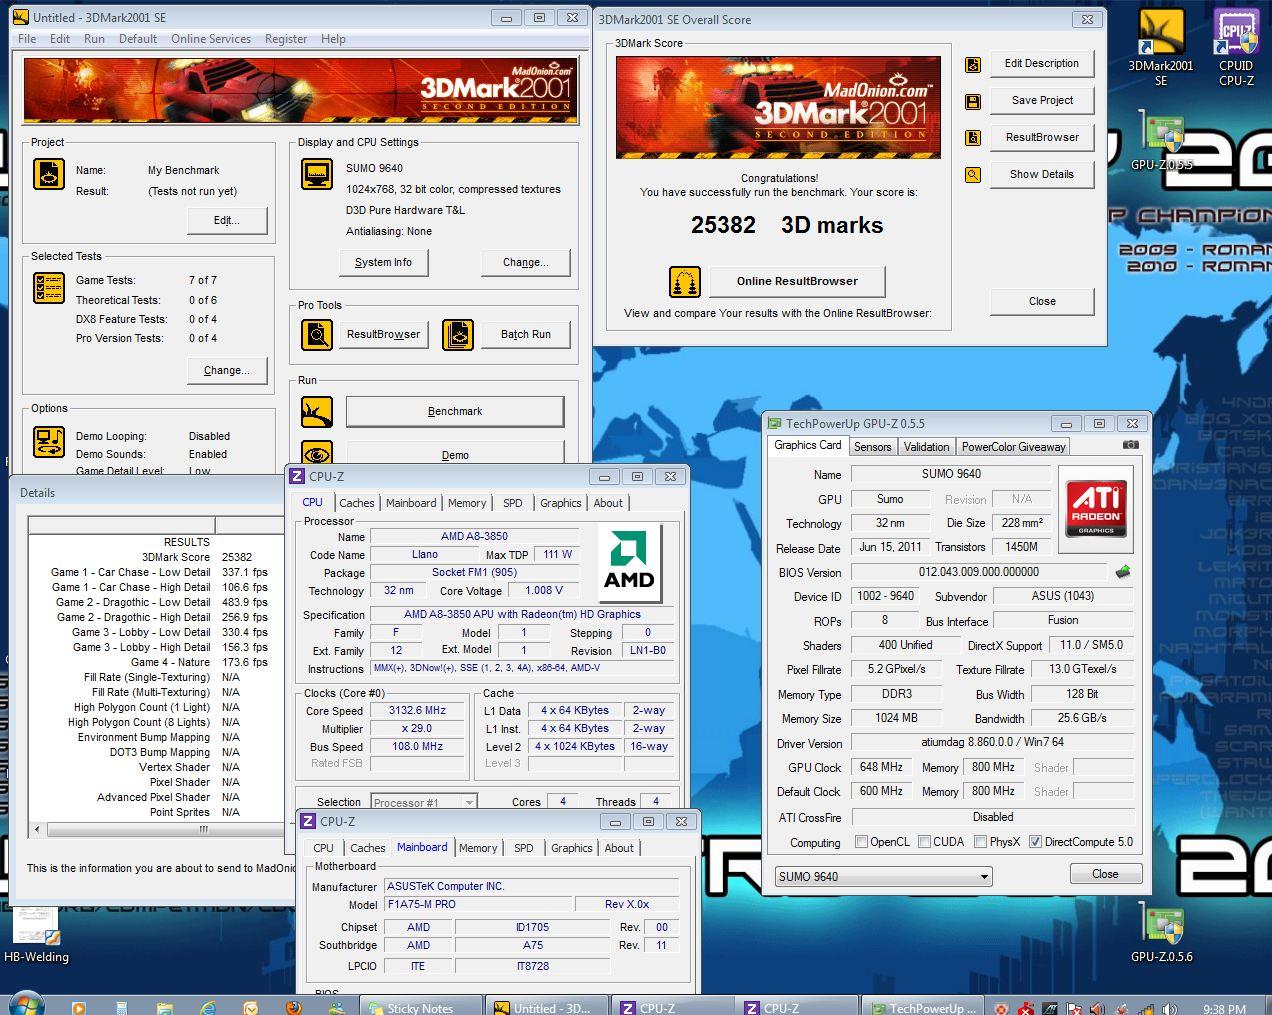Click the 25382 3D marks score text
1272x1015 pixels.
787,225
